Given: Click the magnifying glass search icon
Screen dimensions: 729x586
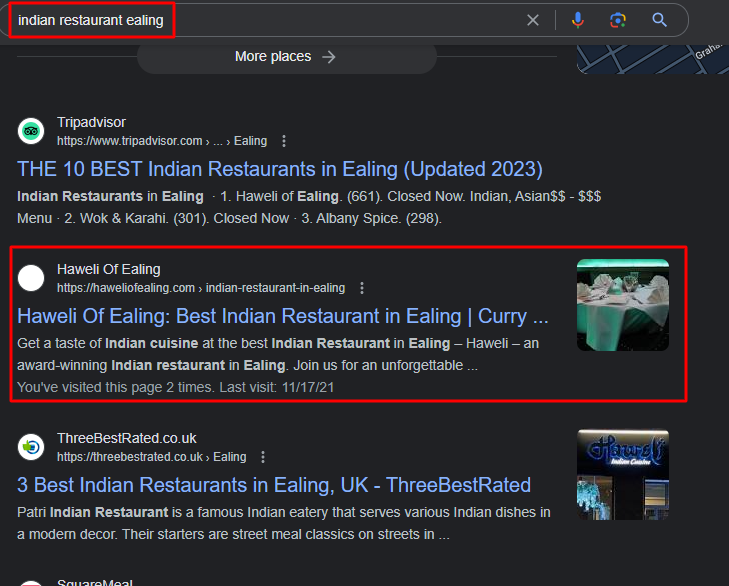Looking at the screenshot, I should (x=659, y=20).
